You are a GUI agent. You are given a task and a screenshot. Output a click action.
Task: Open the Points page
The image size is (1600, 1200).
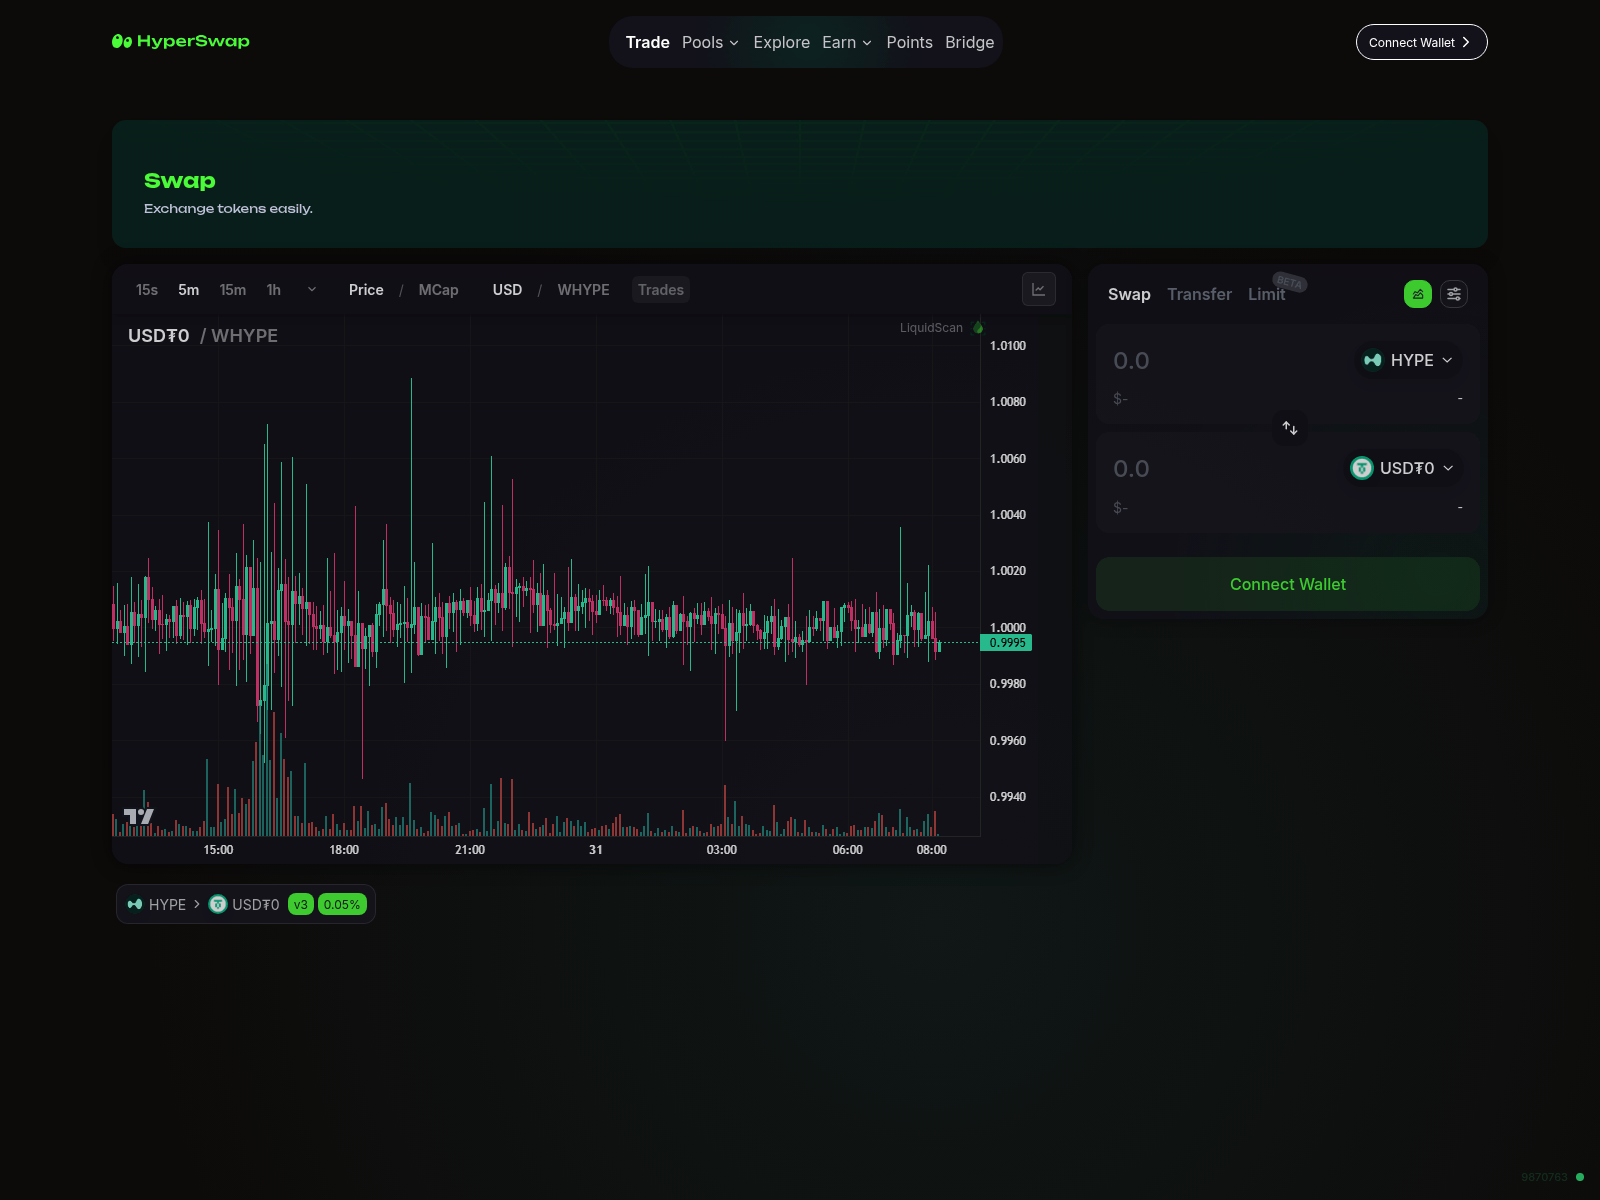point(909,42)
